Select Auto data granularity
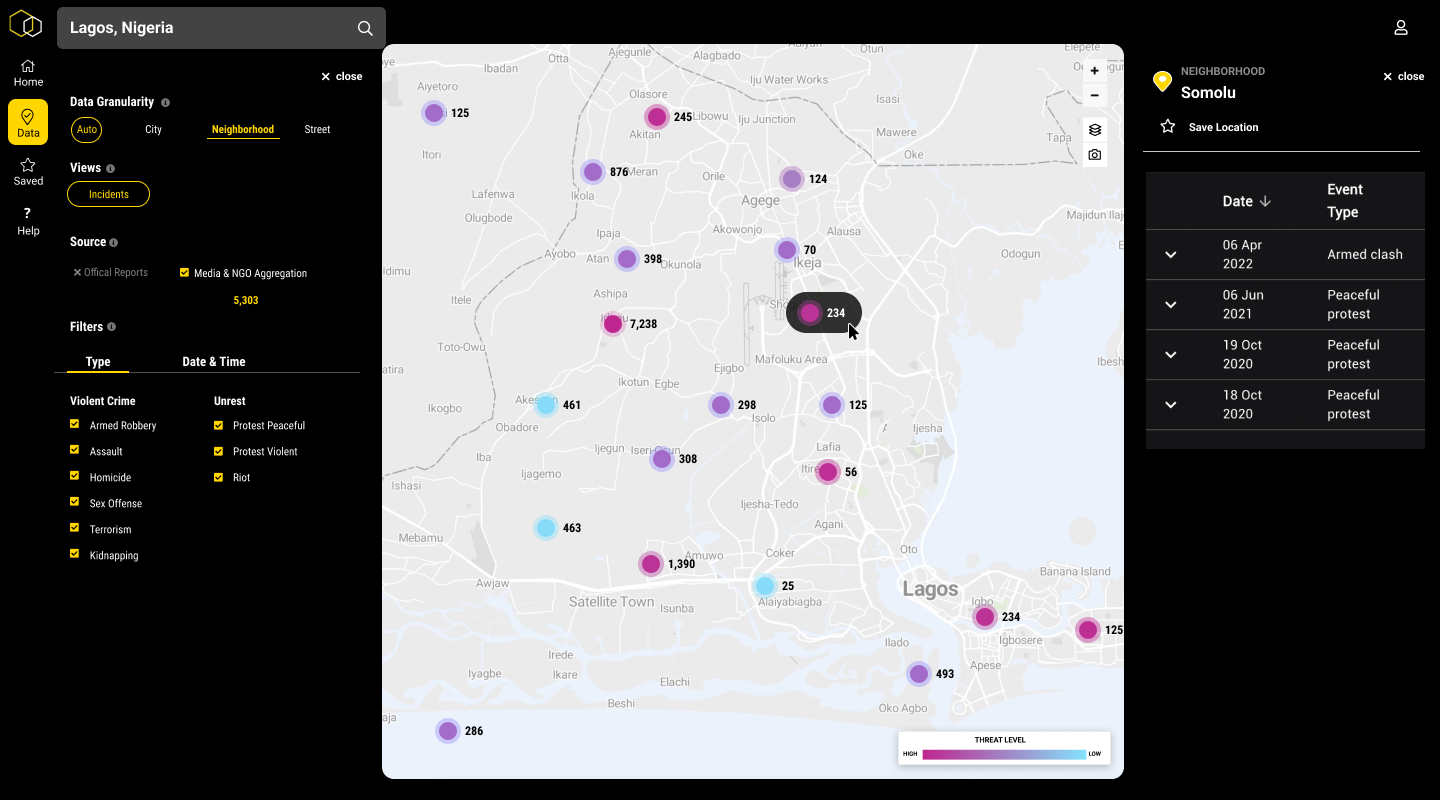The height and width of the screenshot is (800, 1440). 87,129
